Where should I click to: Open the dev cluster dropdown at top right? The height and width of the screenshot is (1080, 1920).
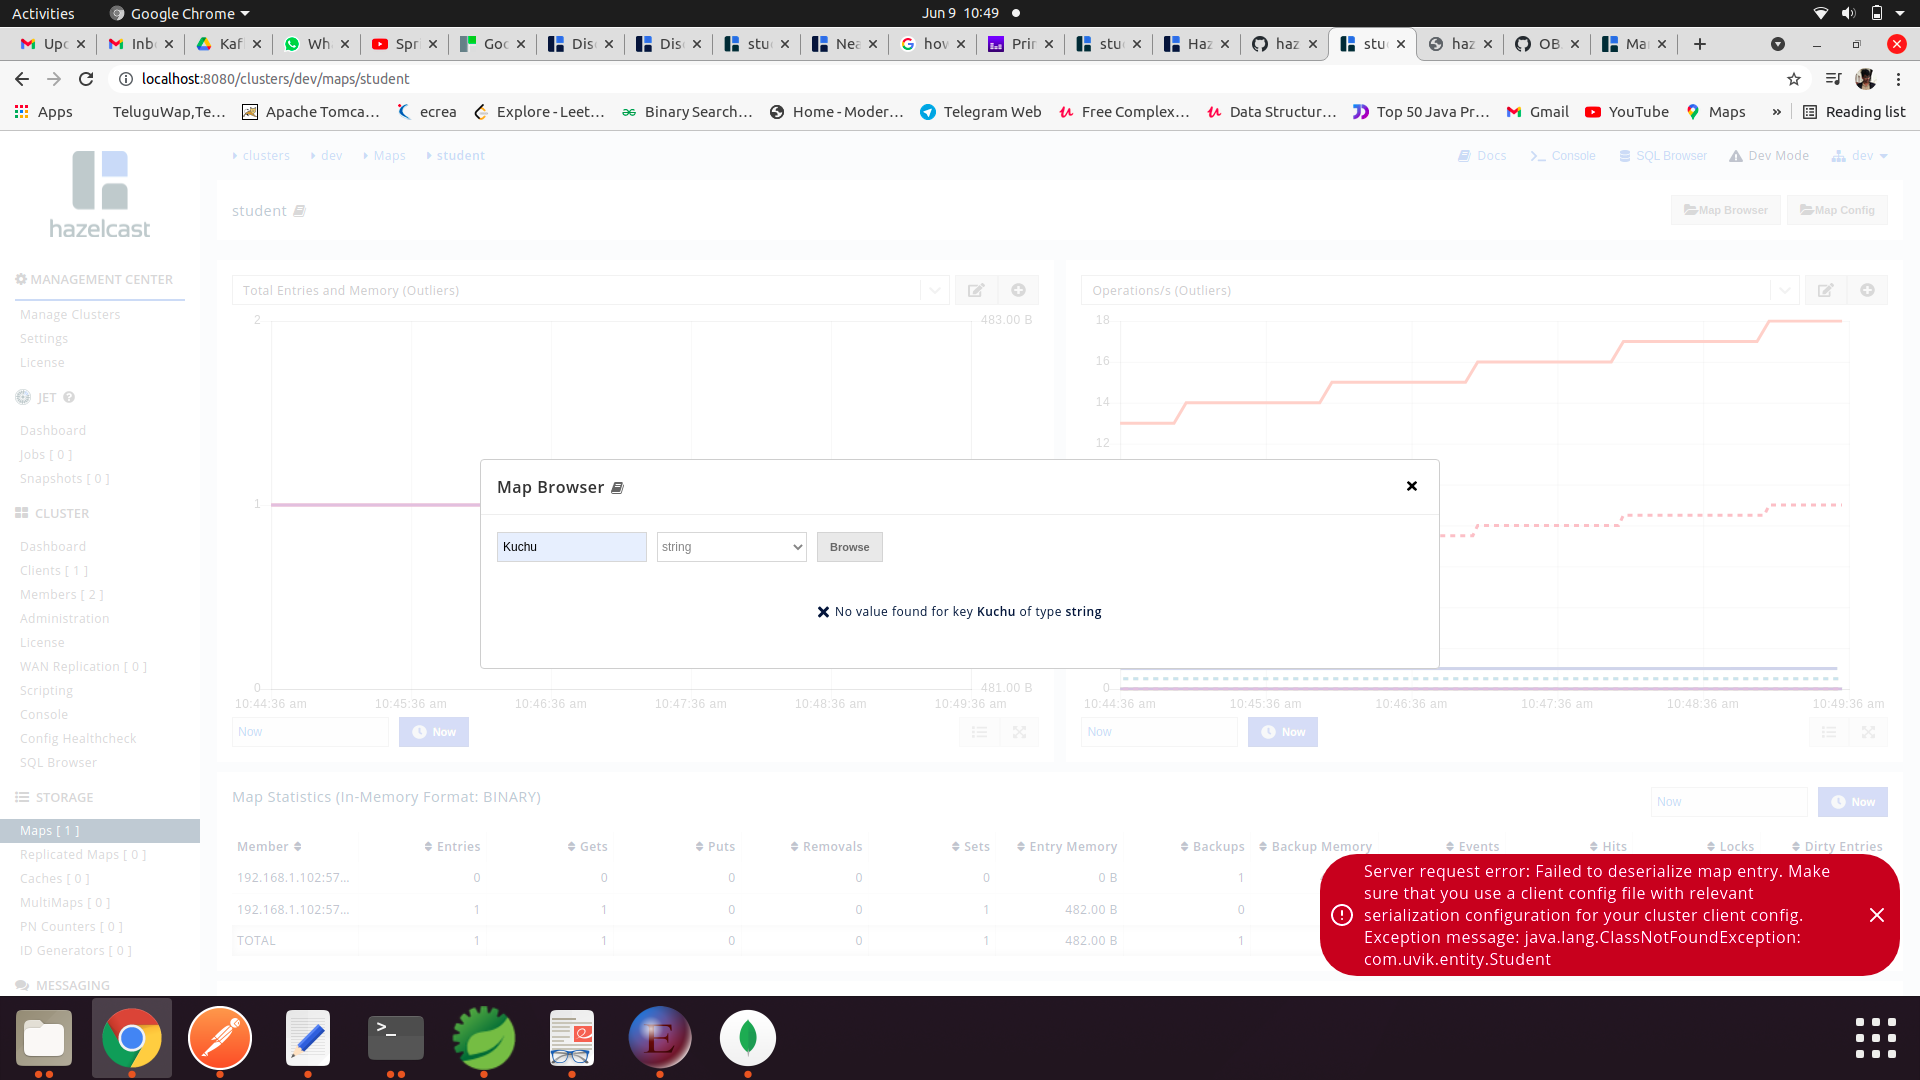point(1860,156)
